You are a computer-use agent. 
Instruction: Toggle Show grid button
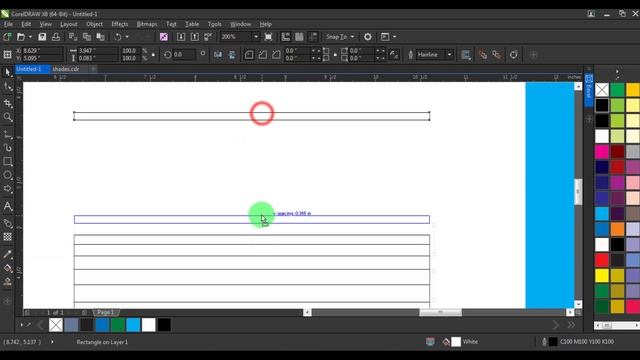299,37
